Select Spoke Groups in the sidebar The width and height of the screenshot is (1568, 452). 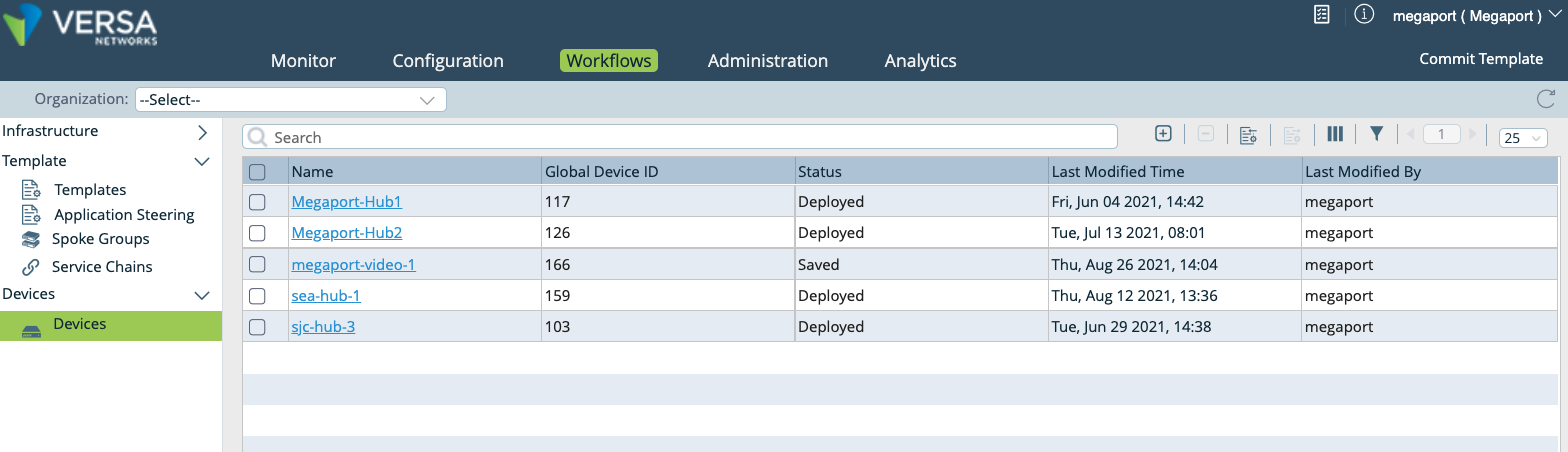tap(100, 239)
